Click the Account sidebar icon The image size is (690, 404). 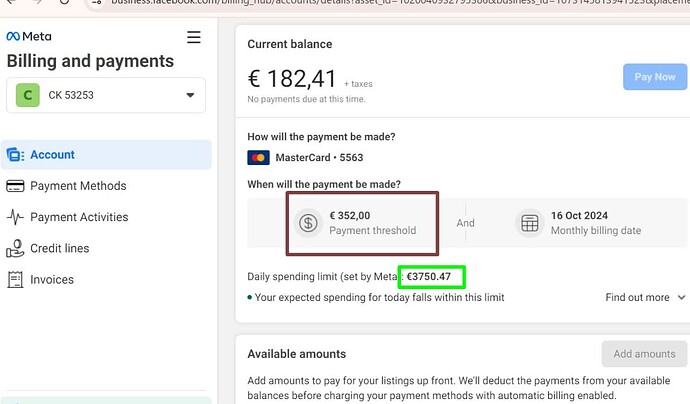(x=15, y=155)
